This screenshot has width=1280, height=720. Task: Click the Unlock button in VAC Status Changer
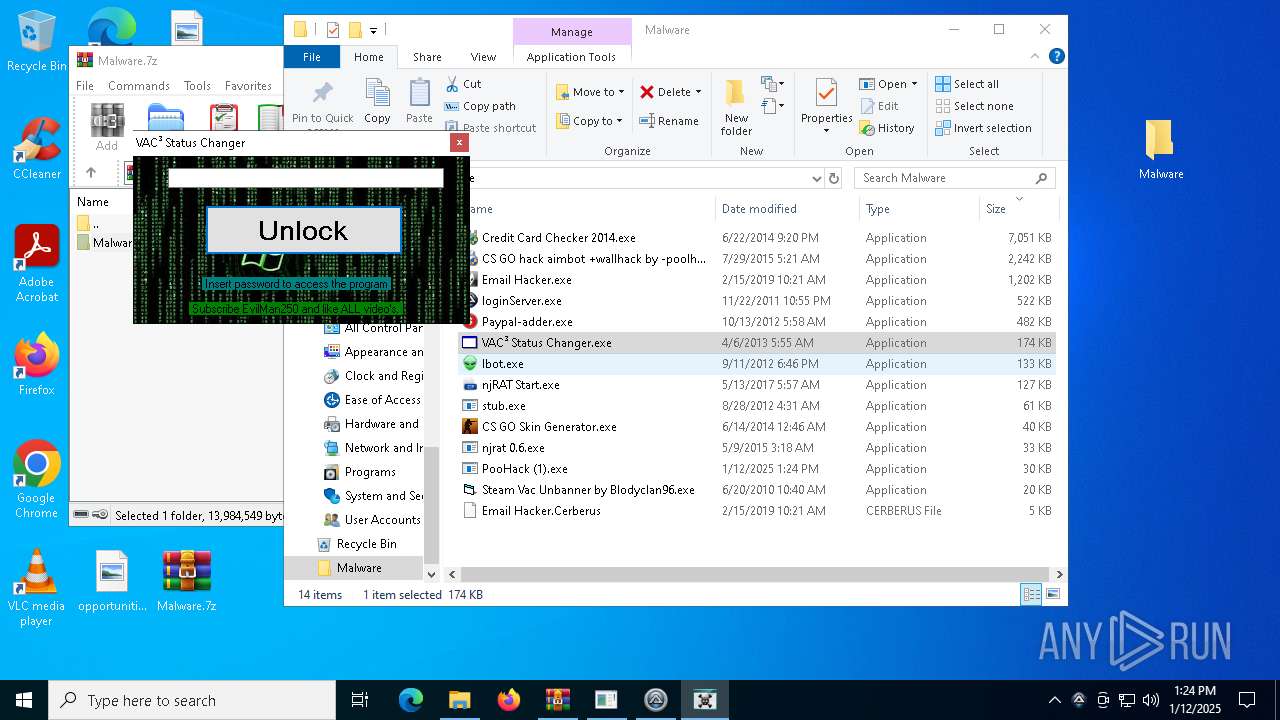pos(303,230)
